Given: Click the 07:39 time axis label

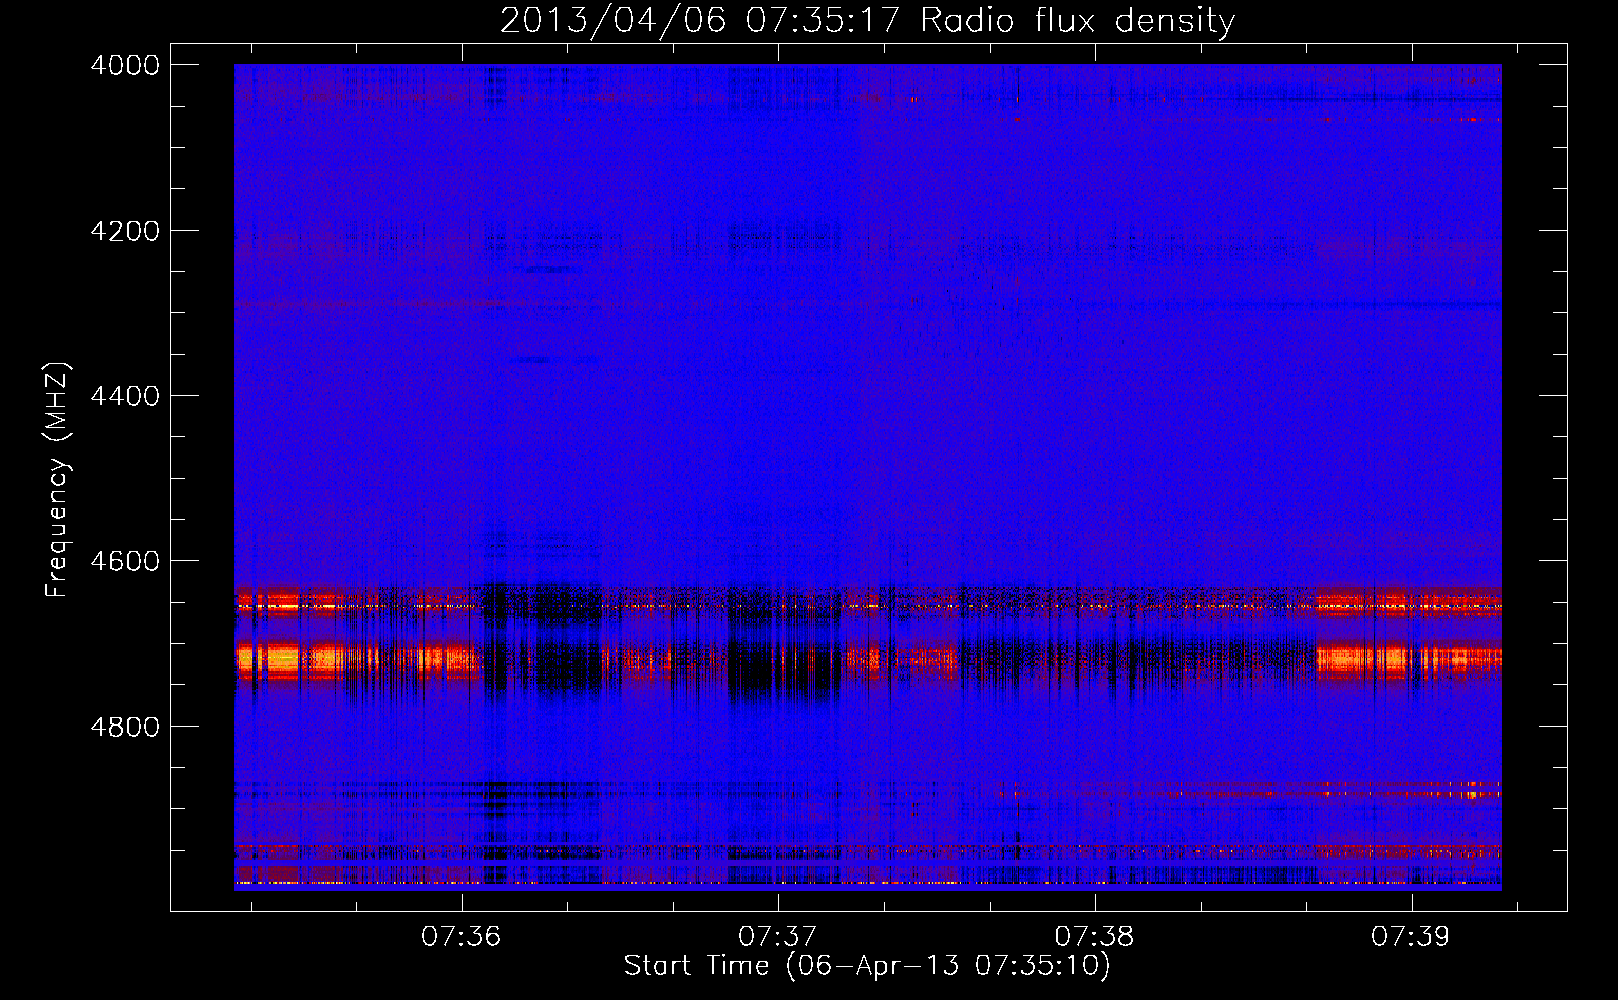Looking at the screenshot, I should coord(1410,937).
